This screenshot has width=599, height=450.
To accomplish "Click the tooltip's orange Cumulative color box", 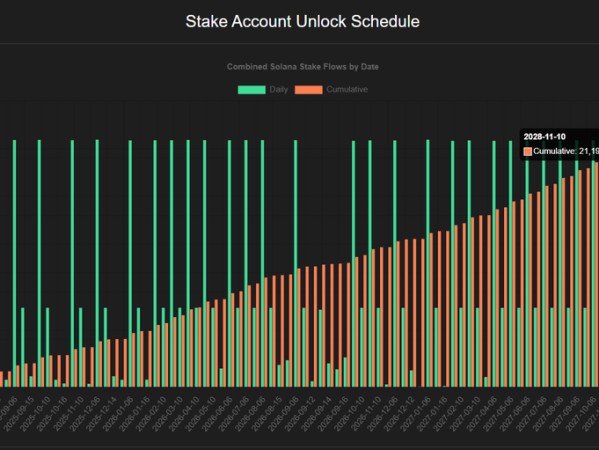I will [x=528, y=151].
